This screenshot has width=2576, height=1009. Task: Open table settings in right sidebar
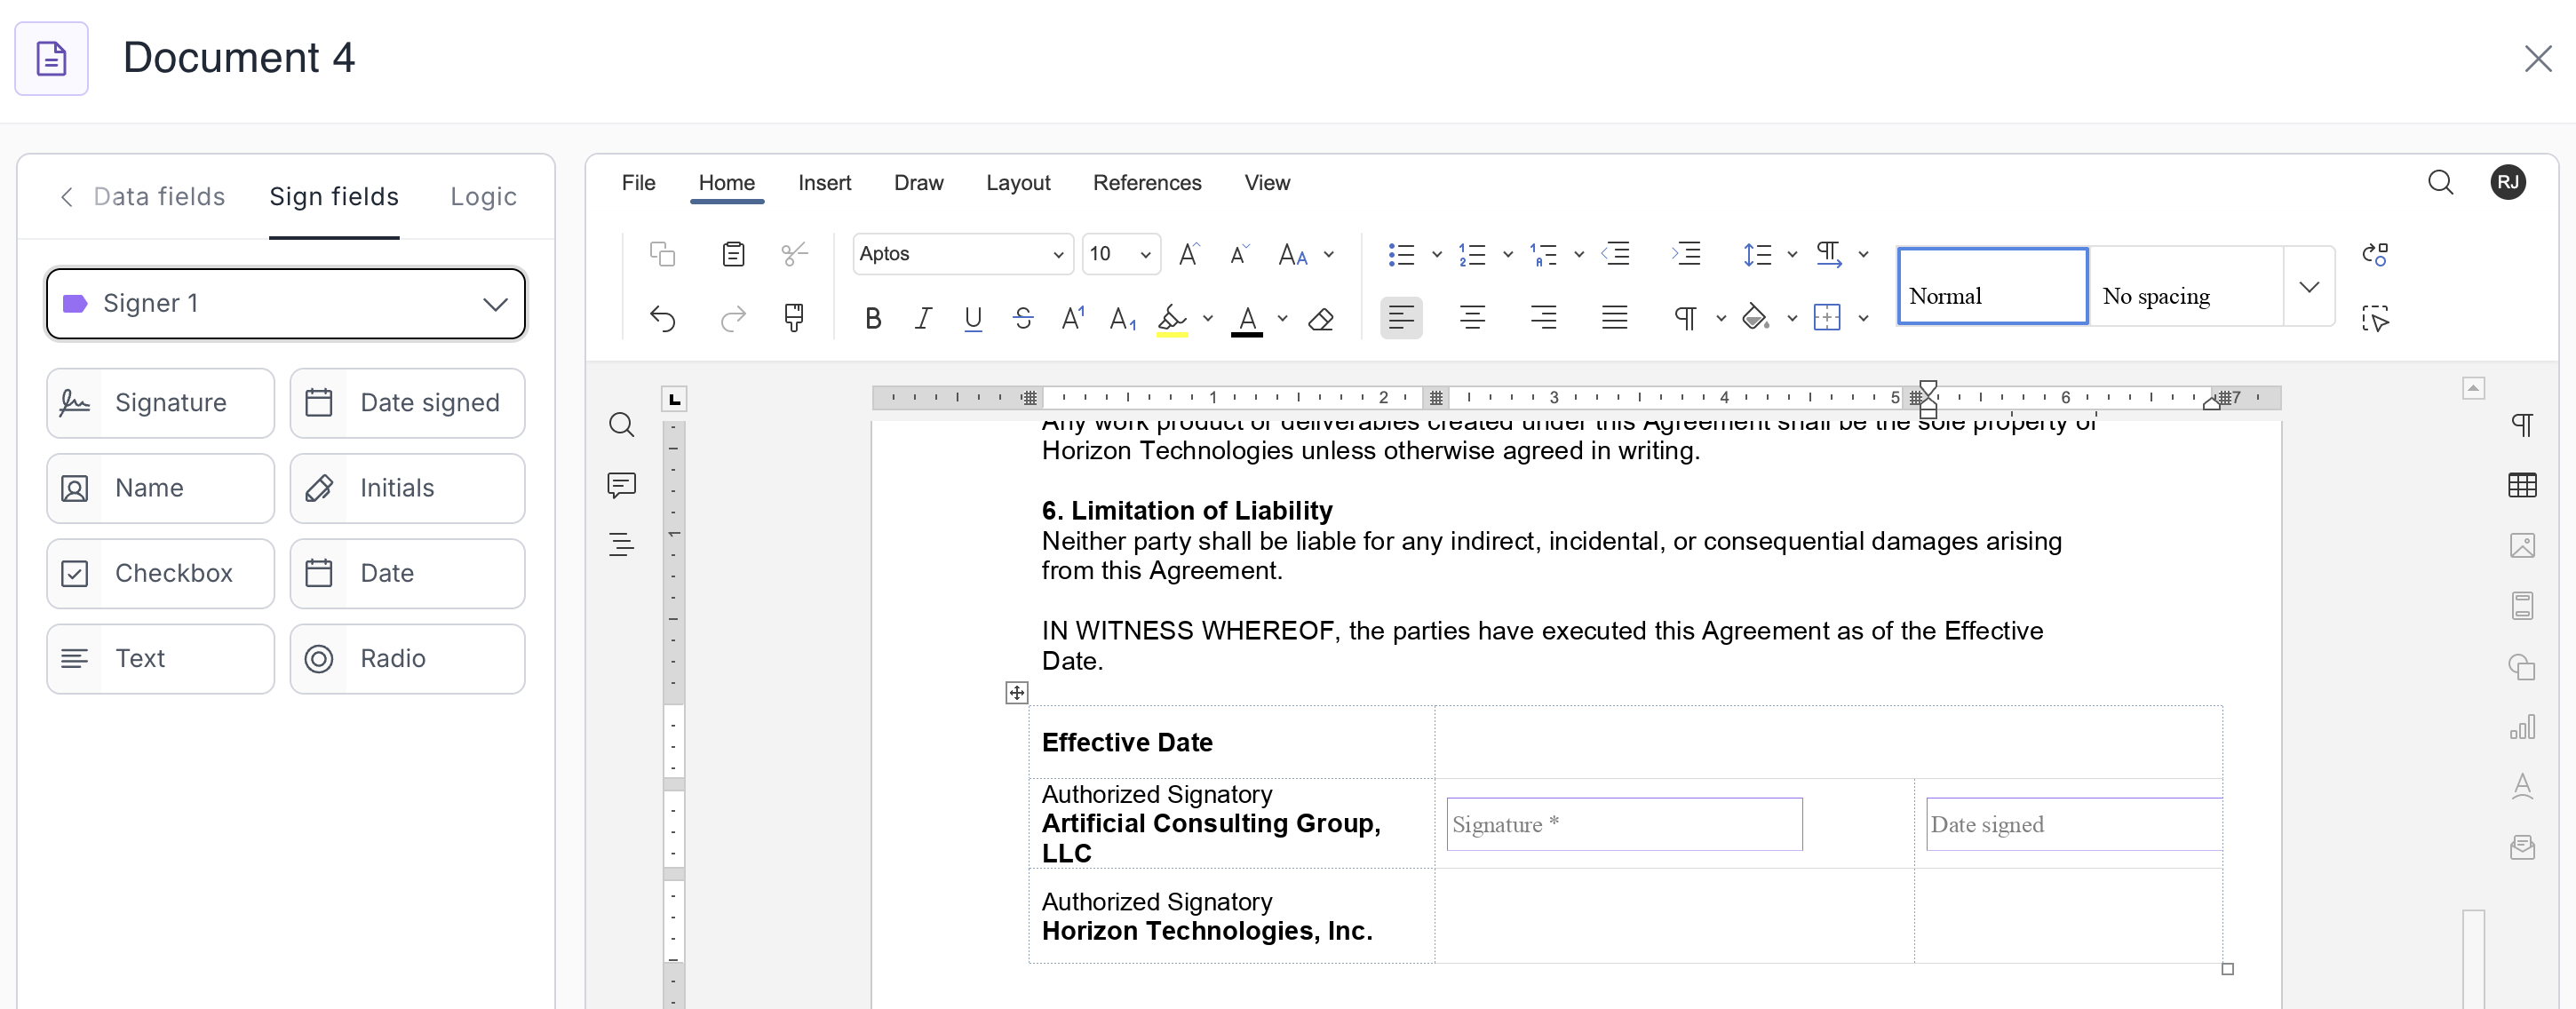pos(2521,485)
